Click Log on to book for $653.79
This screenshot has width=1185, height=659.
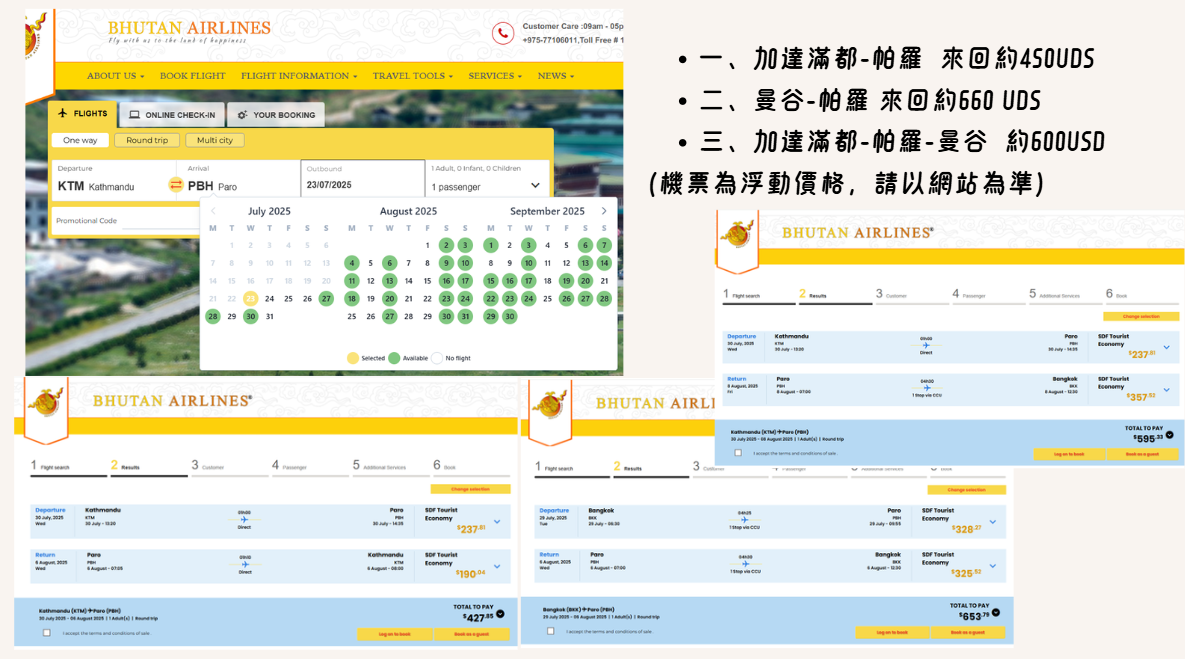pyautogui.click(x=892, y=633)
